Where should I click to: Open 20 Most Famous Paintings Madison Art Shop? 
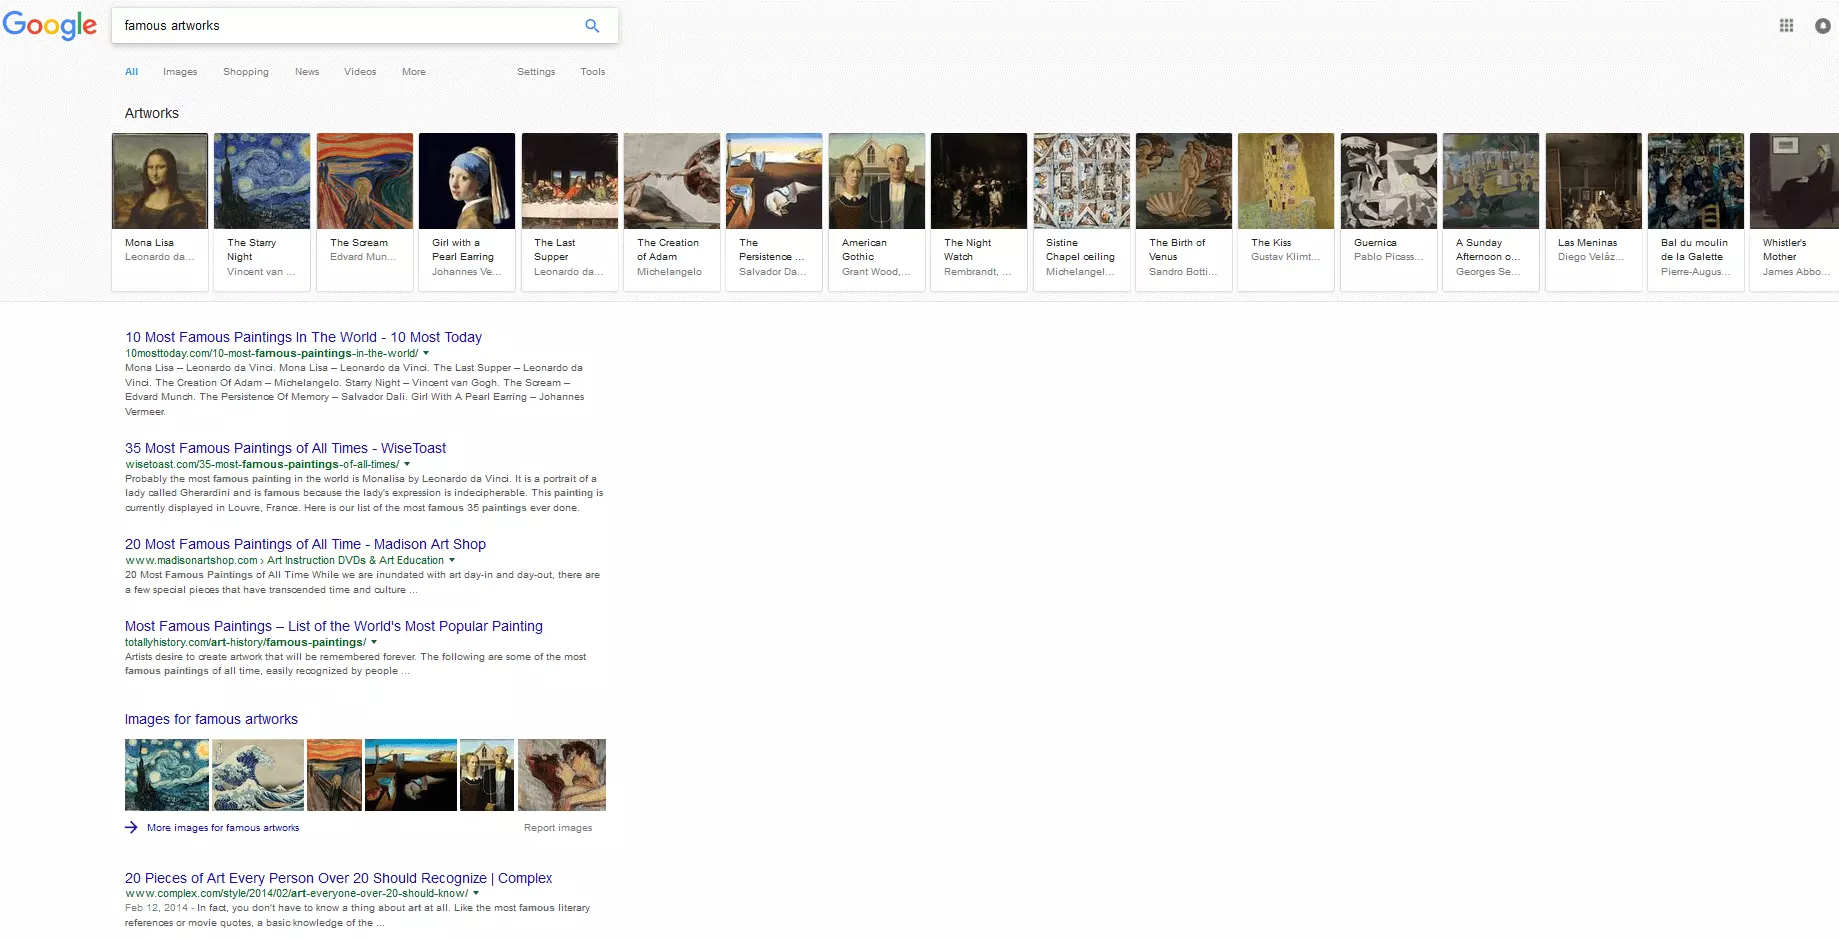(305, 544)
